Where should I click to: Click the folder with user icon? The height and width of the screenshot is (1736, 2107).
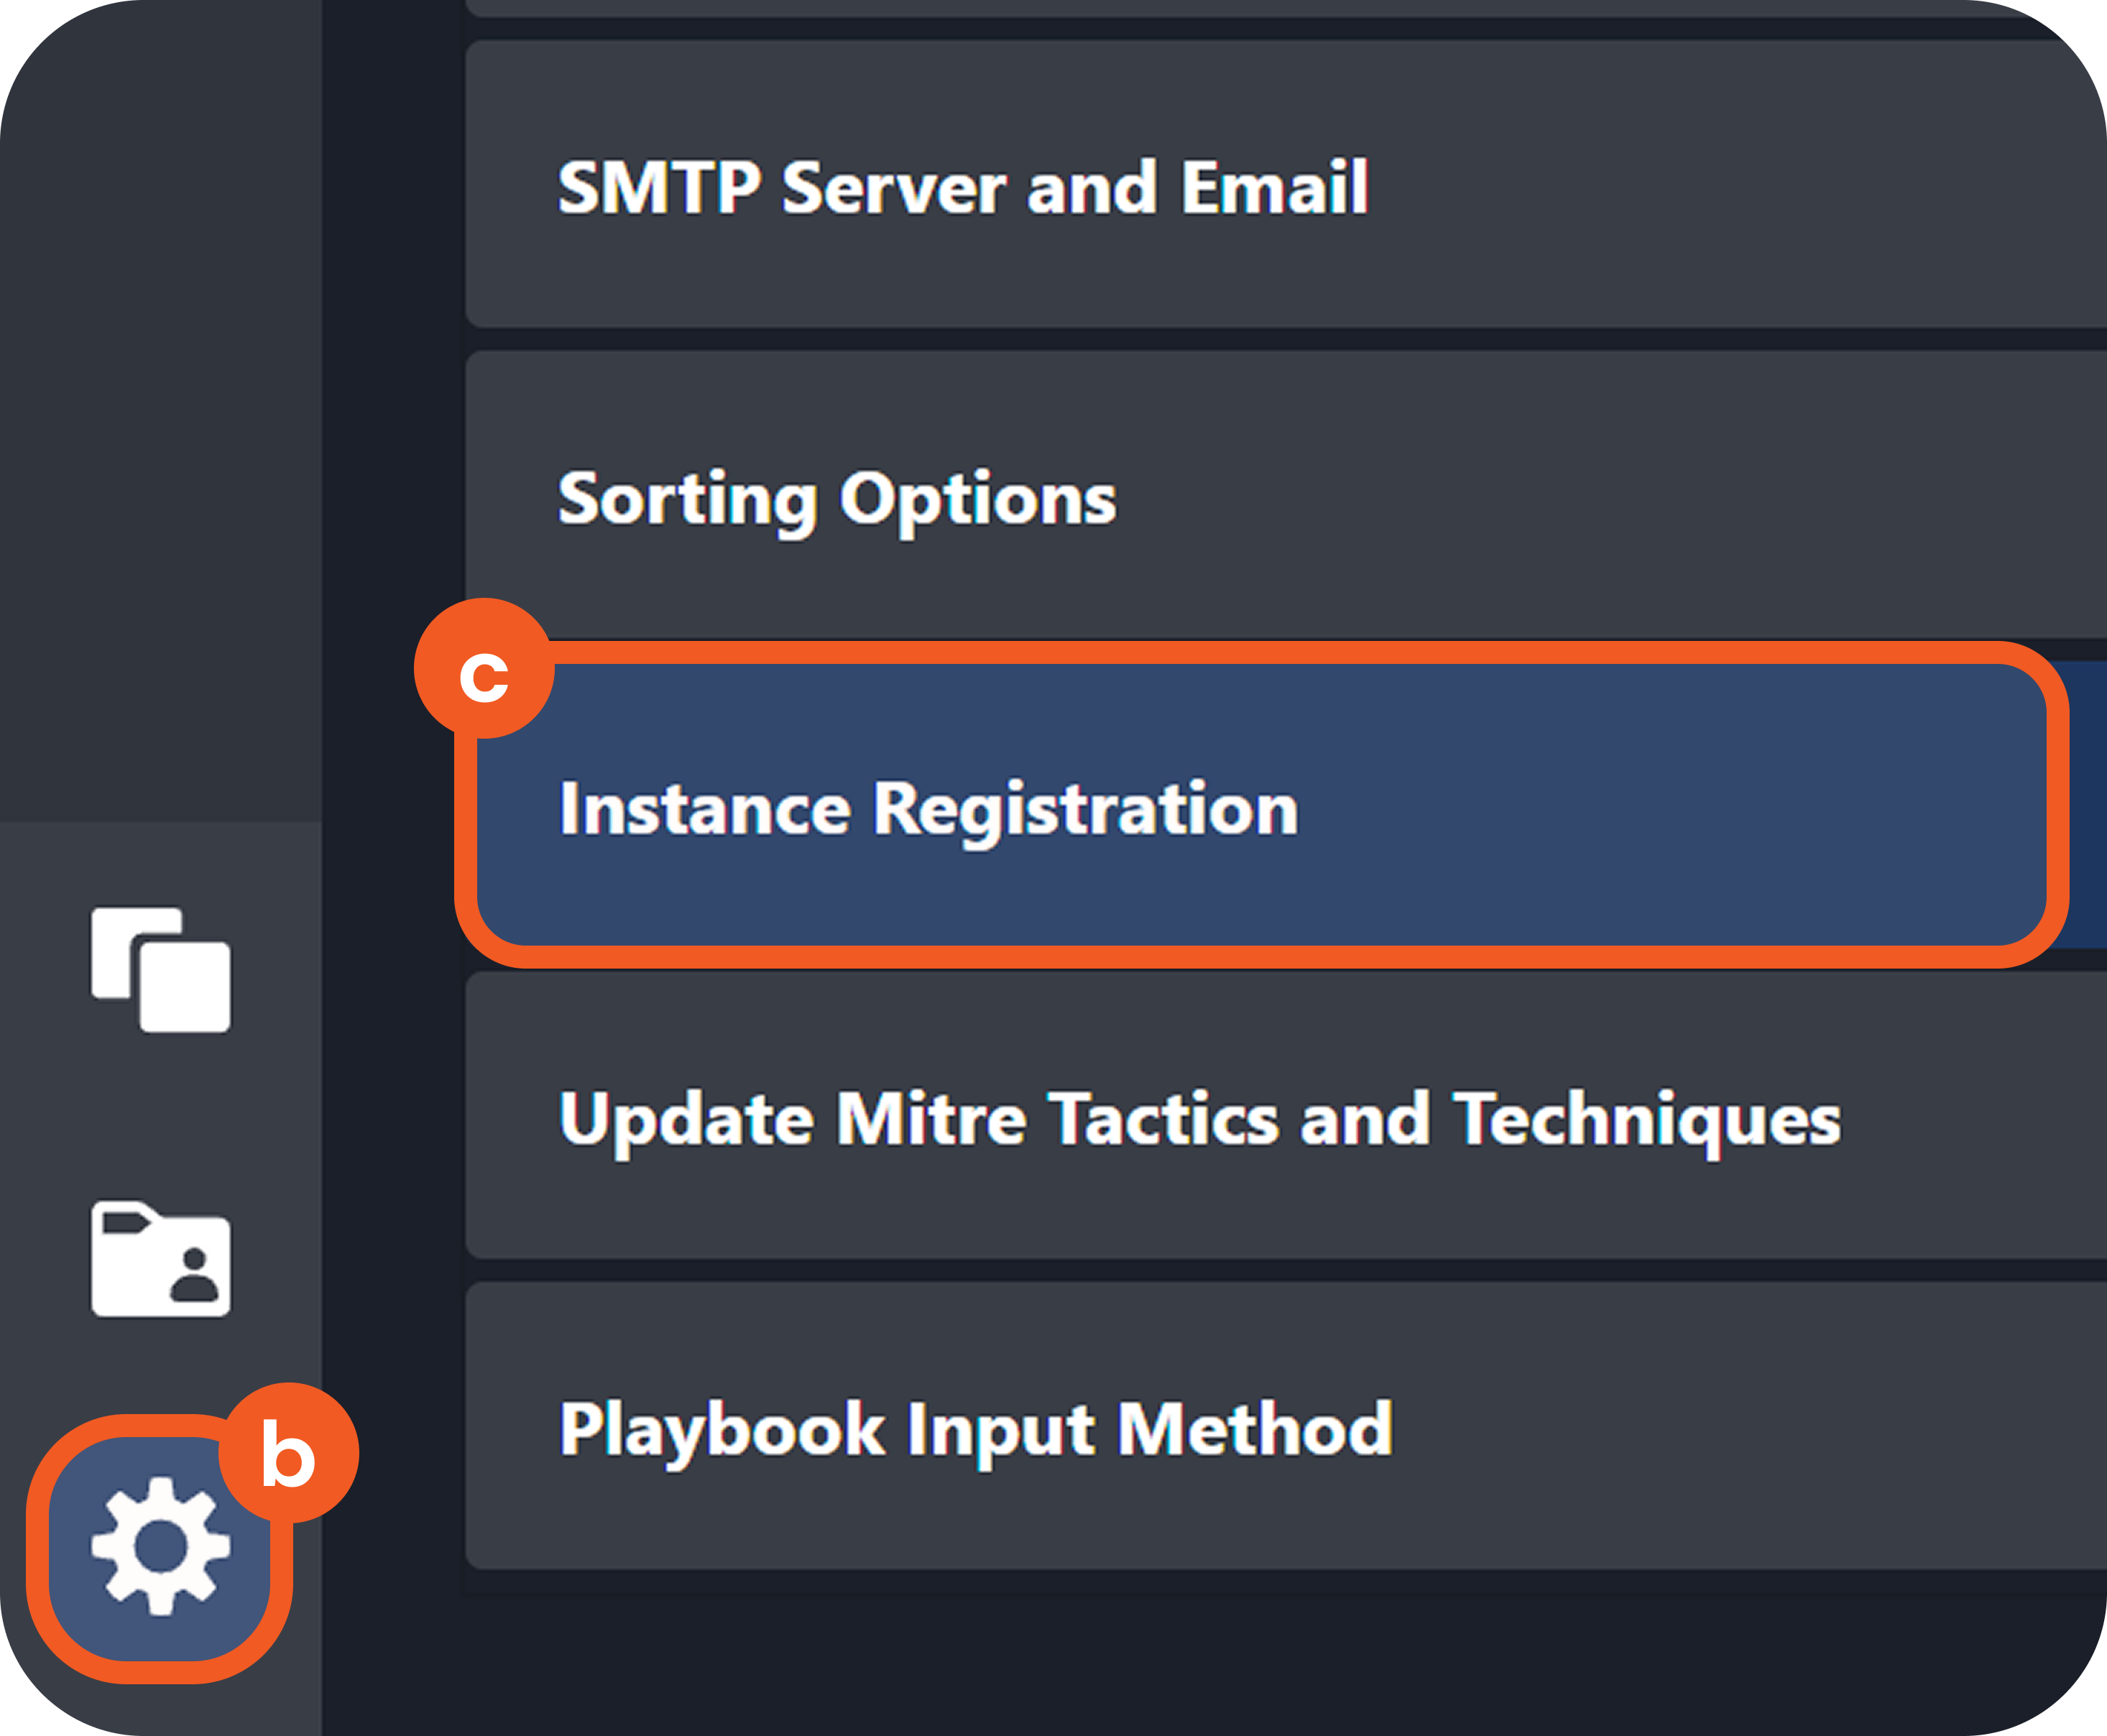(x=160, y=1258)
